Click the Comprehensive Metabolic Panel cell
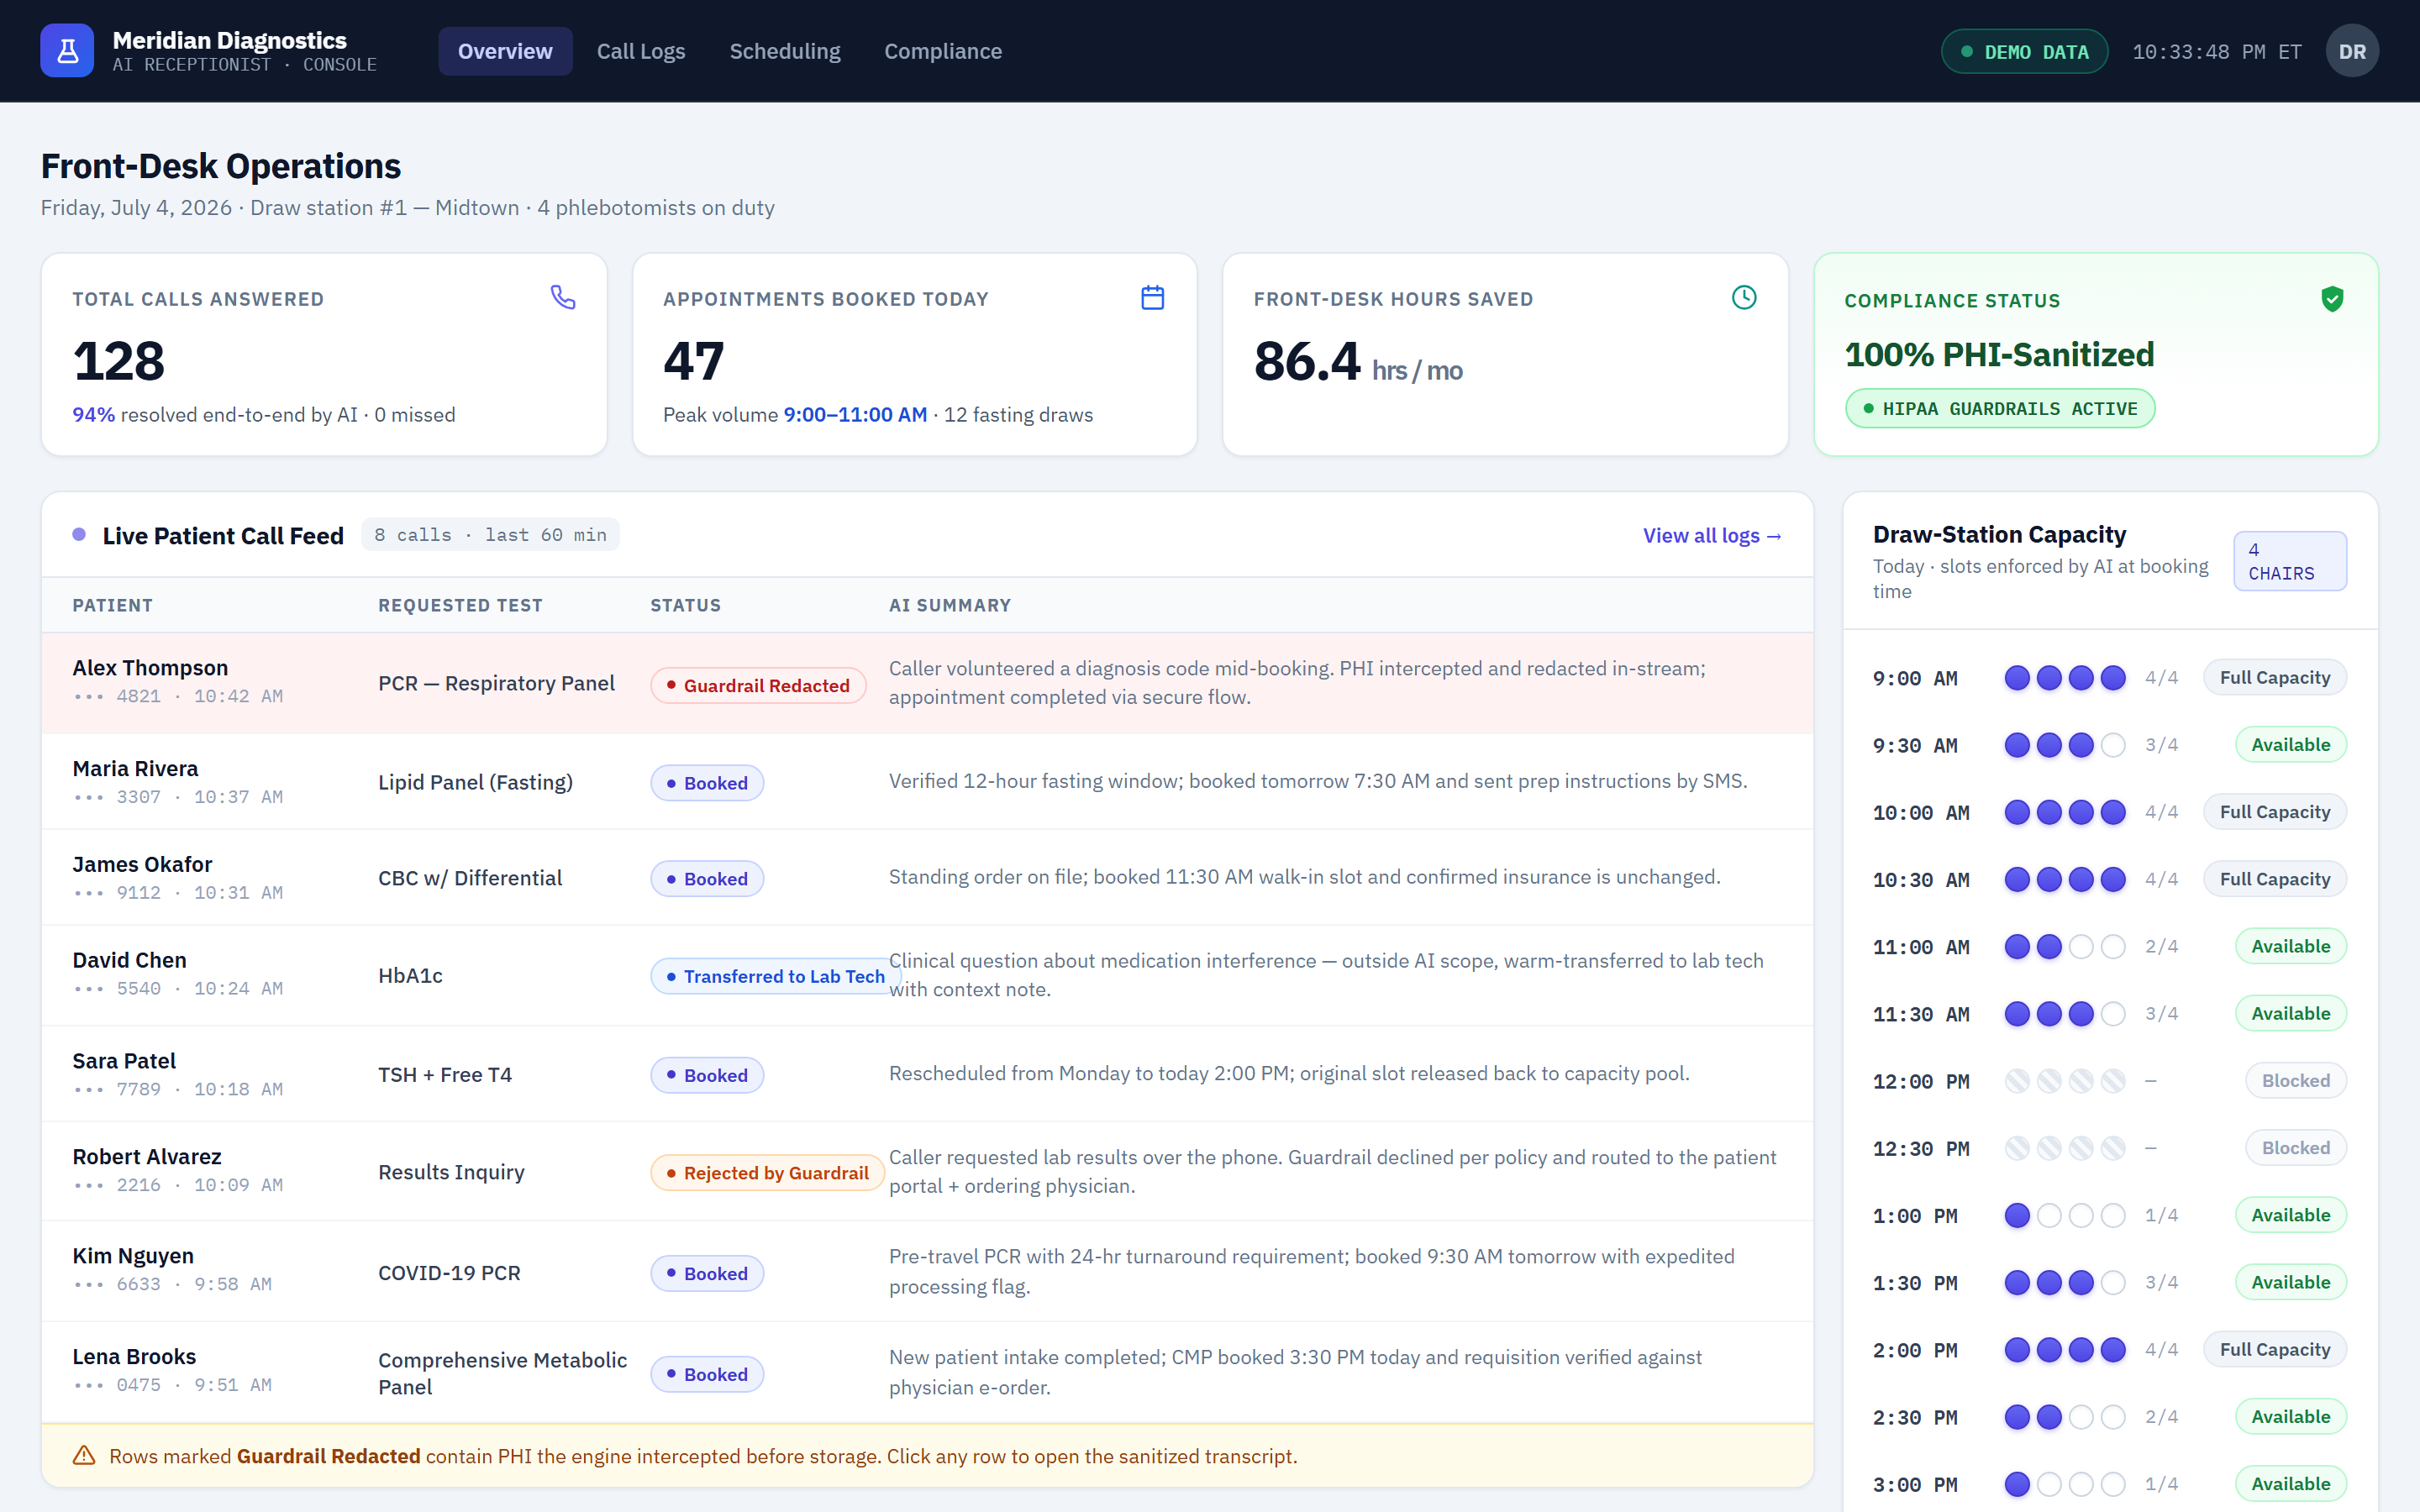This screenshot has height=1512, width=2420. [x=502, y=1373]
